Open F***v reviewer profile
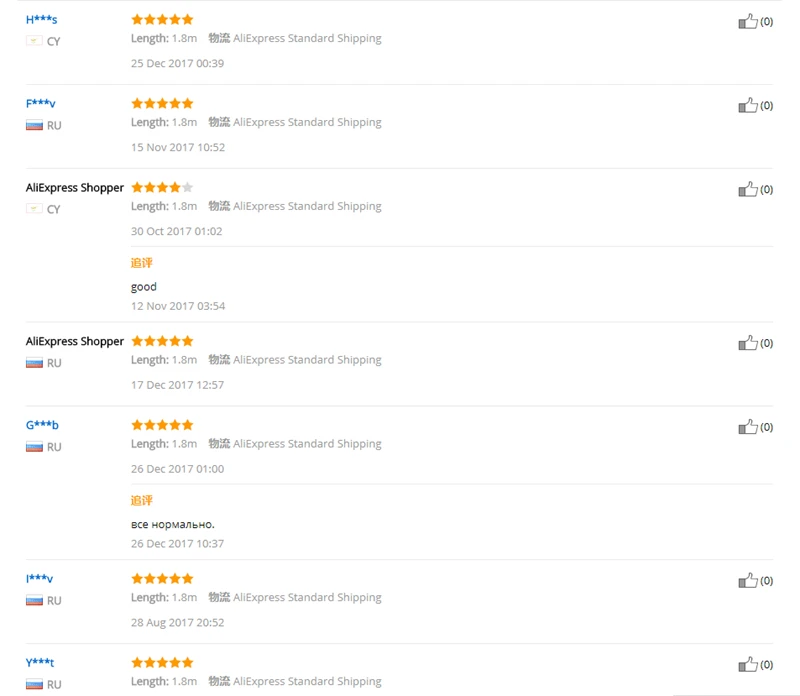The width and height of the screenshot is (800, 696). [40, 104]
